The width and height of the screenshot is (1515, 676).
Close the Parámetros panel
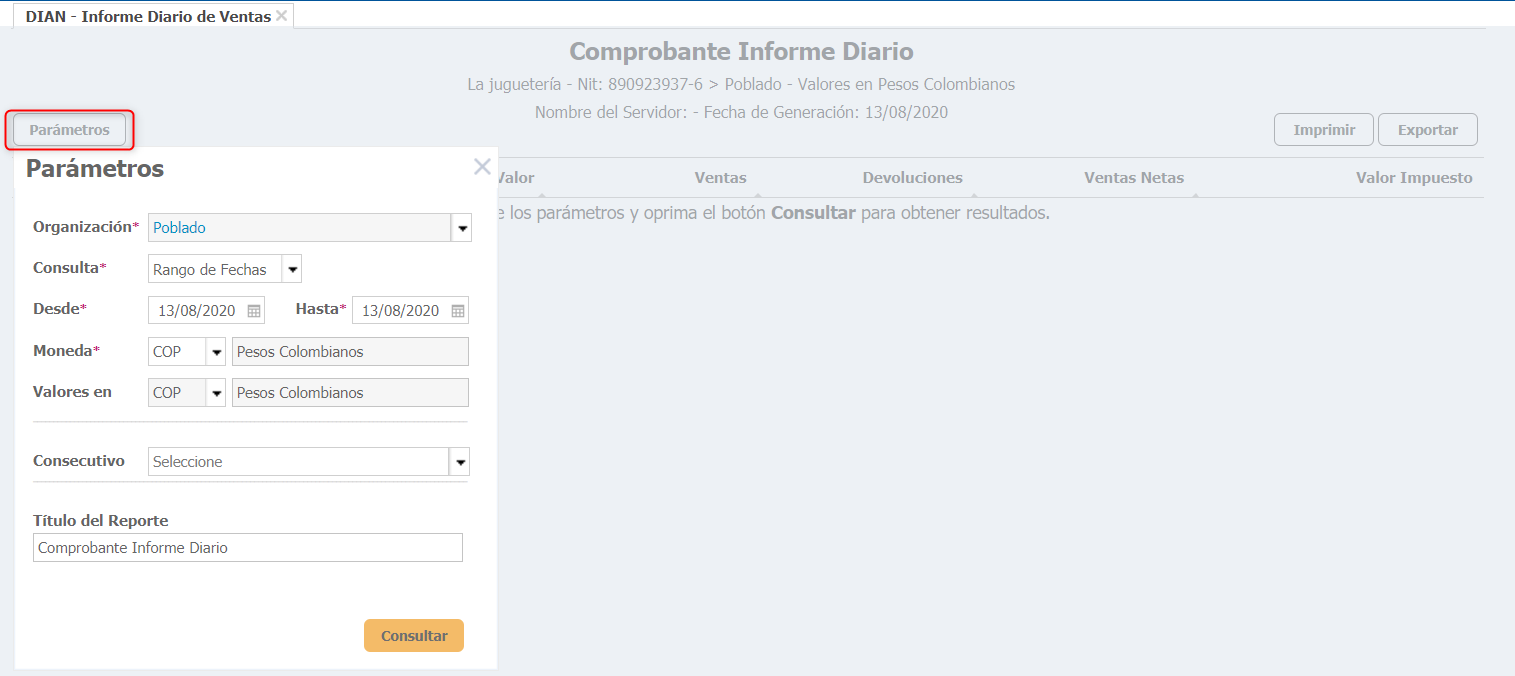click(x=482, y=167)
